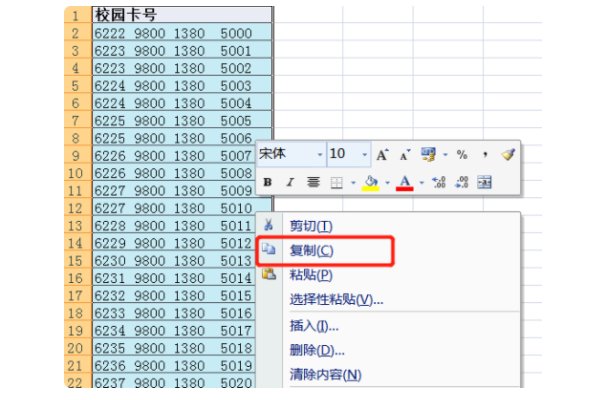Select cell 6224 9800 1380 5003
Image resolution: width=600 pixels, height=400 pixels.
[x=182, y=85]
